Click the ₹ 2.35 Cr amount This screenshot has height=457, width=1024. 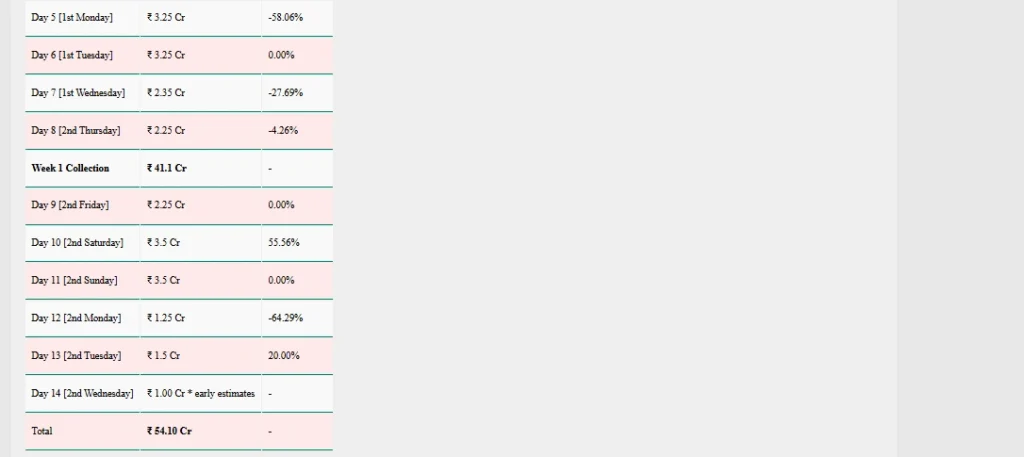[x=166, y=93]
